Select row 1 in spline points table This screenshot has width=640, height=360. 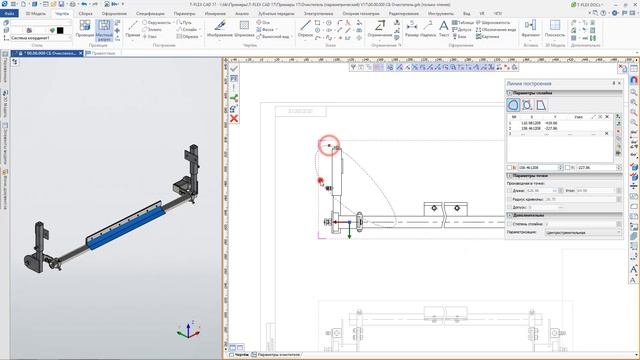point(559,123)
